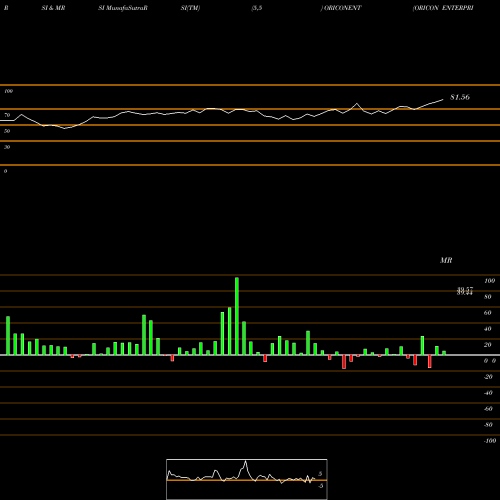Click the MR axis label -40

[488, 393]
